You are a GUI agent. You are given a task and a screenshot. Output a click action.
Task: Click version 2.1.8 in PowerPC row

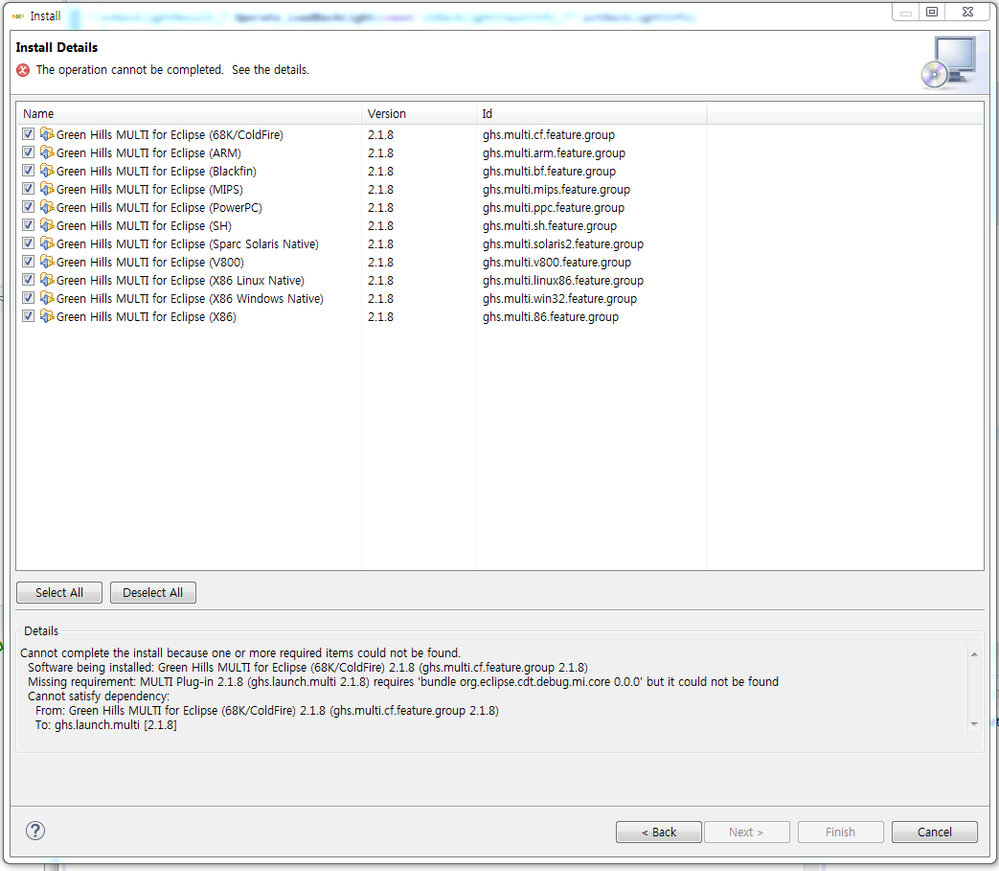point(380,207)
